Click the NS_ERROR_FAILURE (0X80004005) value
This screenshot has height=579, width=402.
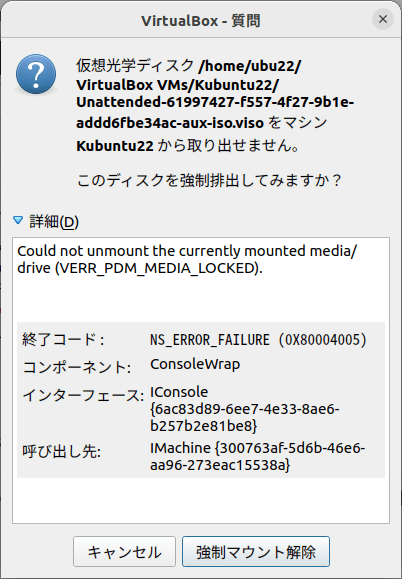tap(258, 340)
